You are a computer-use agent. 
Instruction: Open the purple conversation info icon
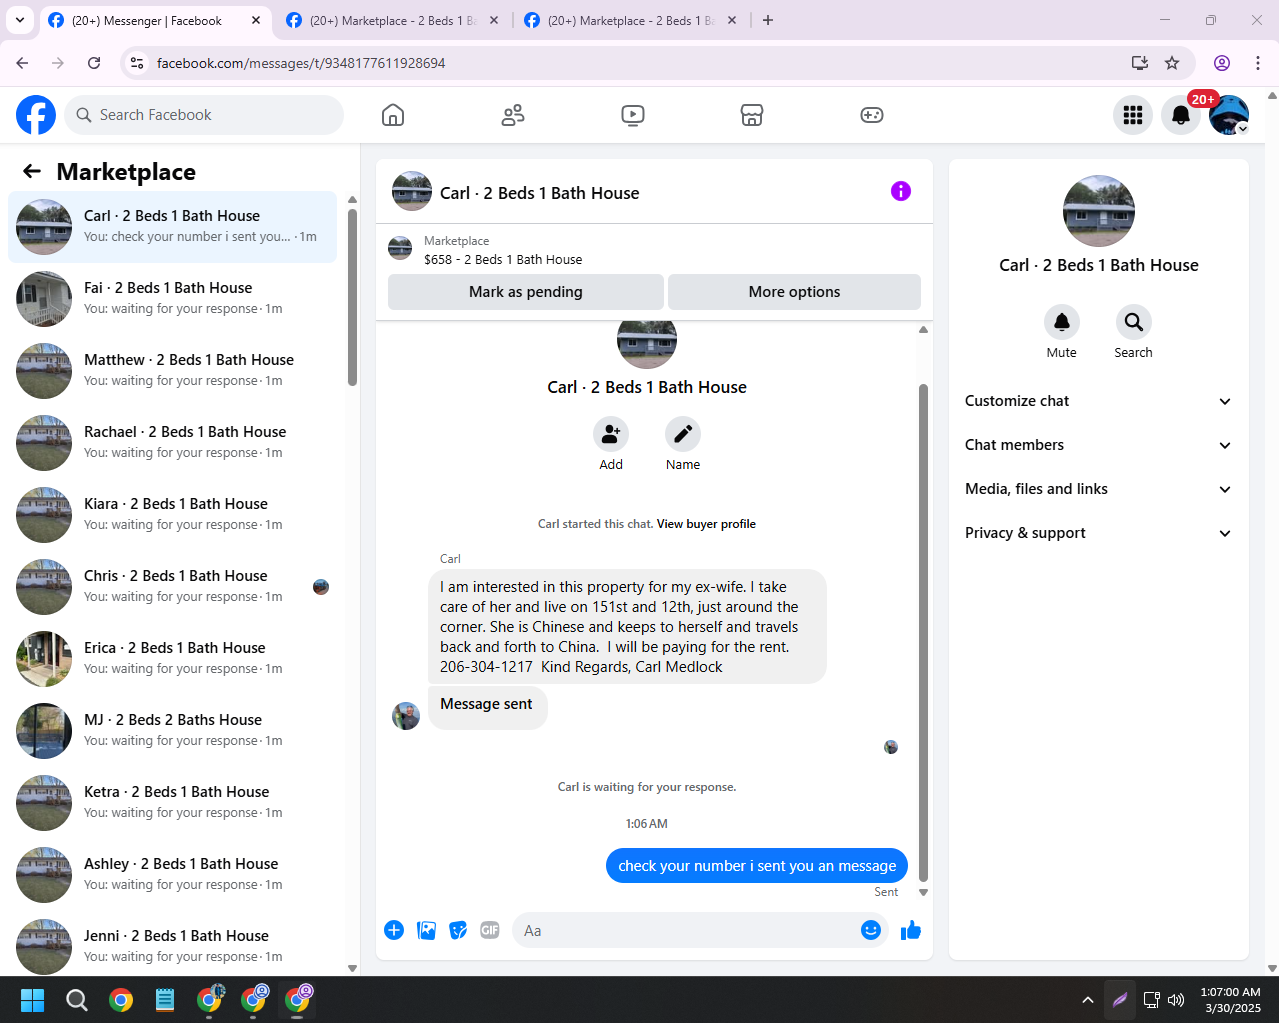pyautogui.click(x=901, y=191)
